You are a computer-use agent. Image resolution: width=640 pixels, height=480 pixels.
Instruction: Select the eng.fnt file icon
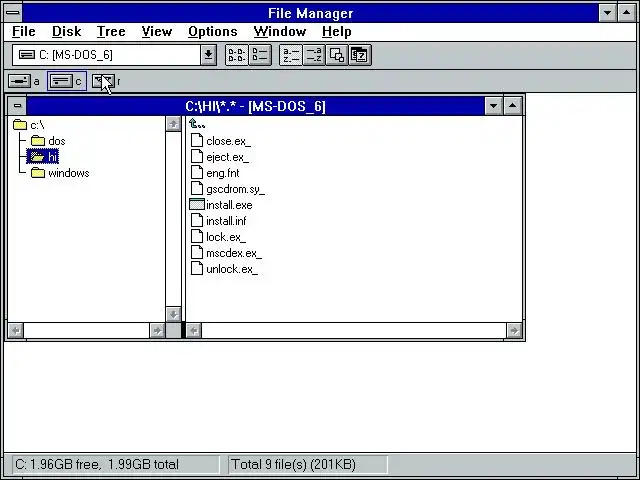click(x=197, y=172)
